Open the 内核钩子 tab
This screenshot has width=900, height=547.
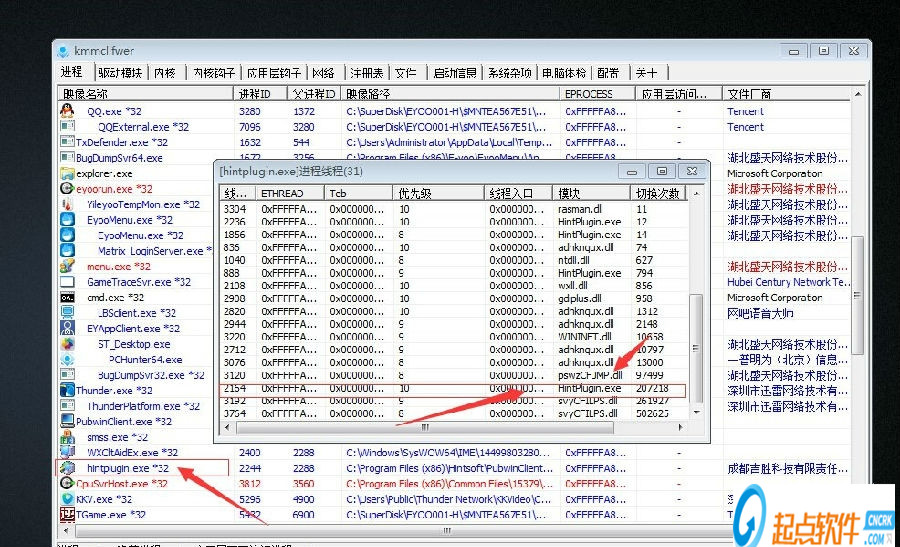214,73
